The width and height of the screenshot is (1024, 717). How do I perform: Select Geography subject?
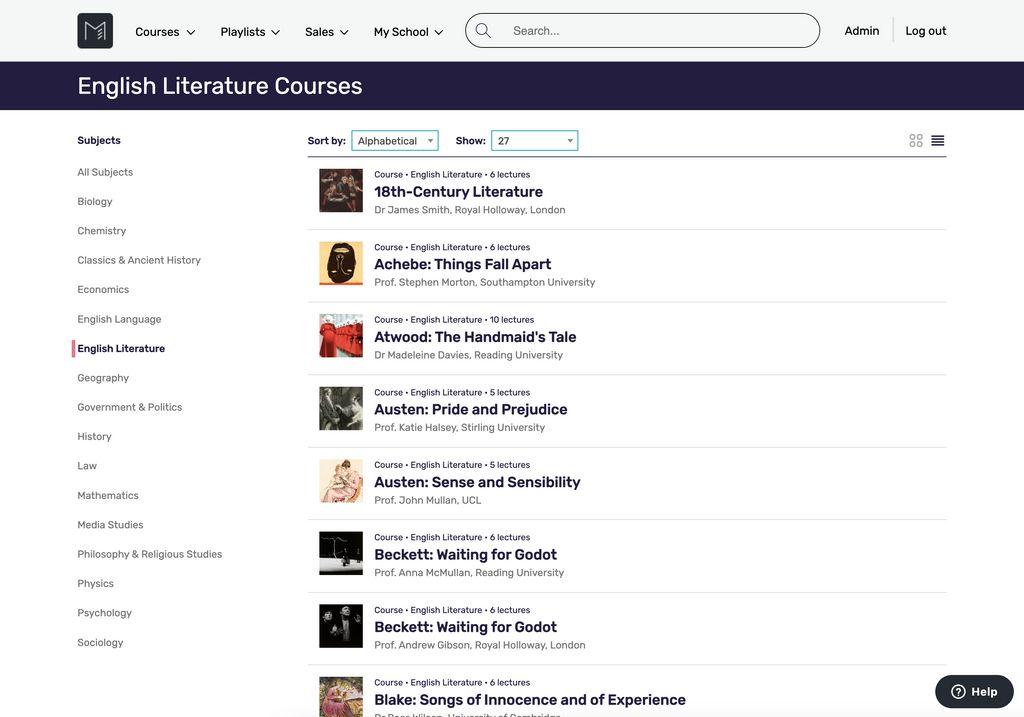[103, 377]
